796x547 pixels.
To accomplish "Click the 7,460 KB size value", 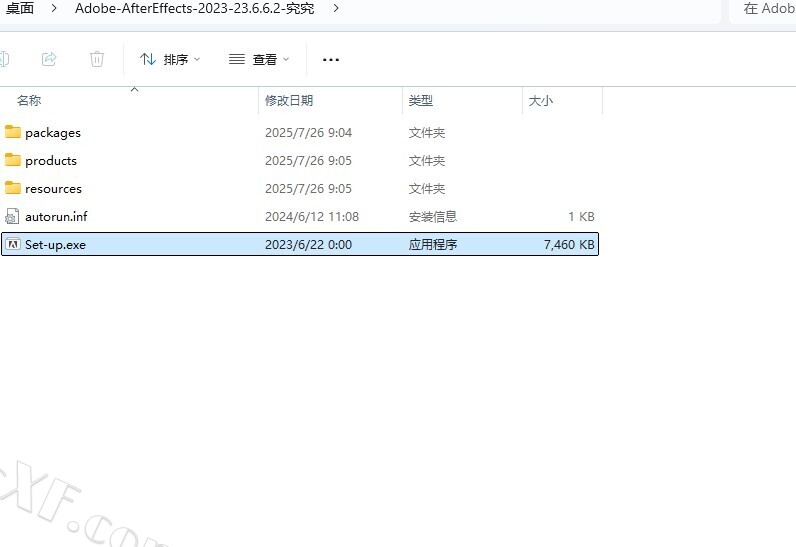I will [x=569, y=245].
